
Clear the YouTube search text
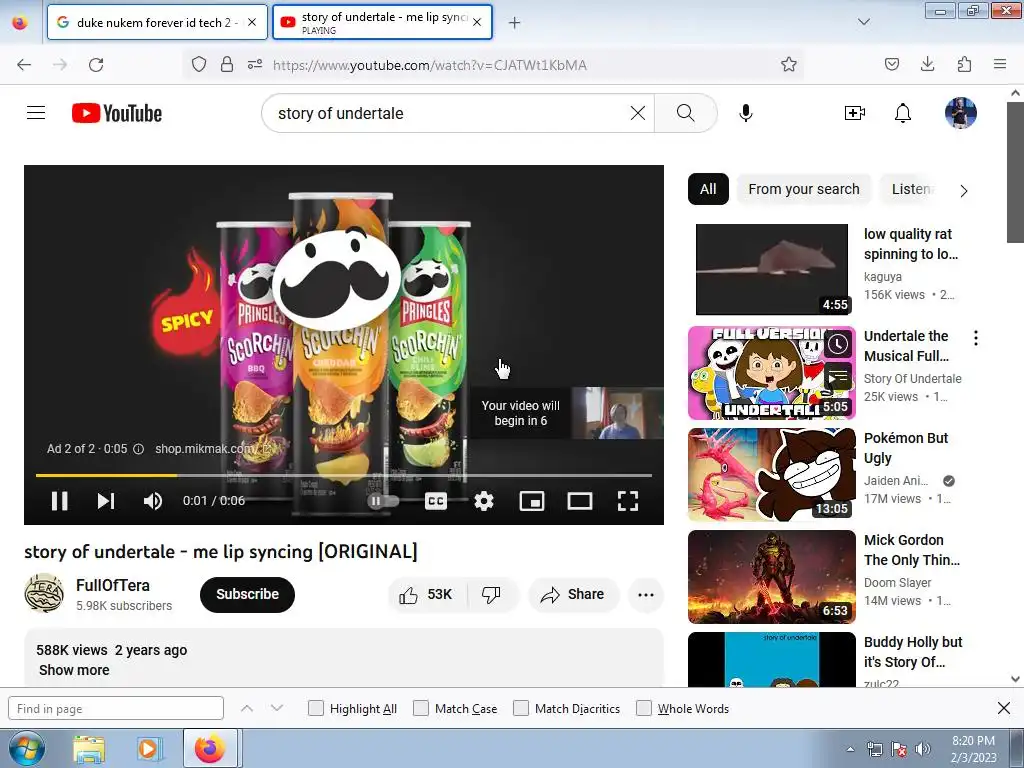click(x=638, y=113)
